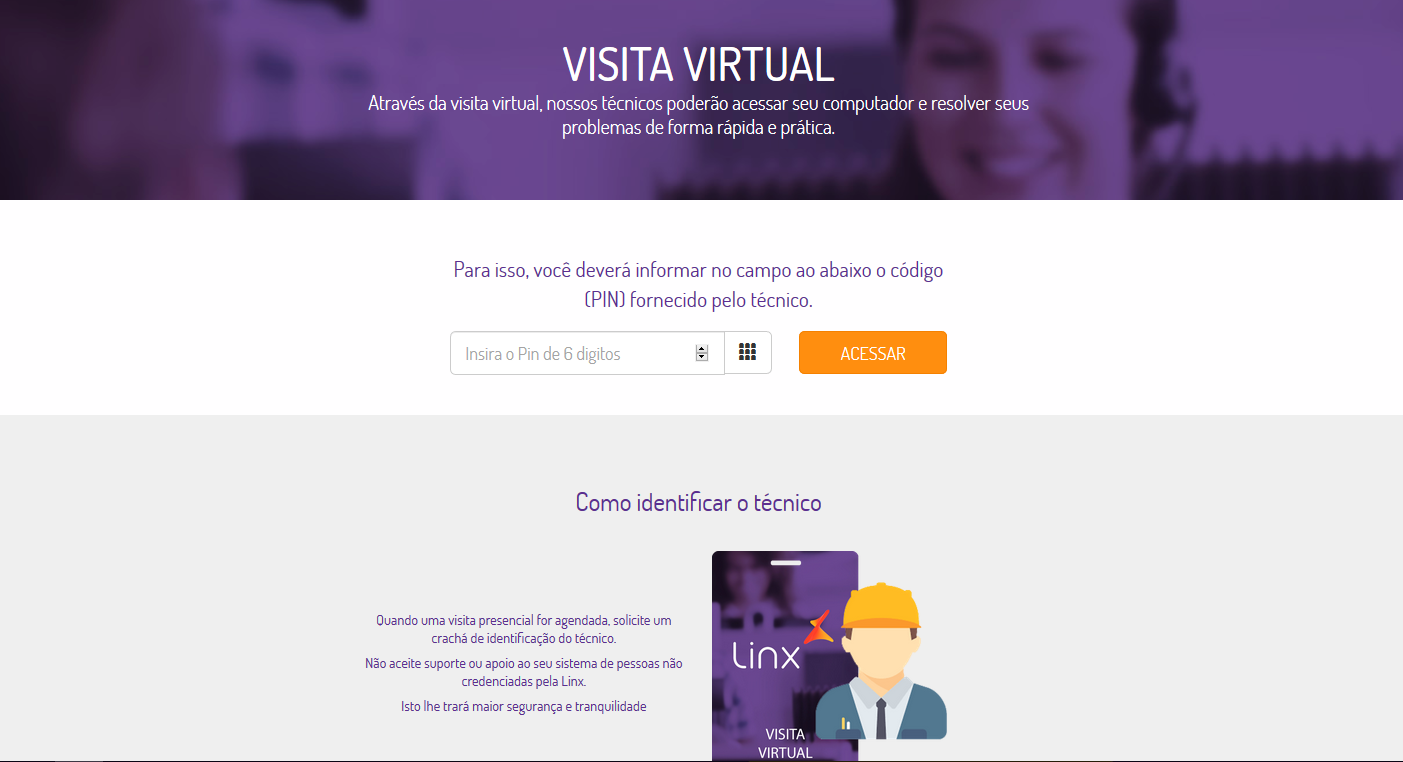This screenshot has width=1403, height=762.
Task: Click the purple ID badge card image
Action: pos(785,656)
